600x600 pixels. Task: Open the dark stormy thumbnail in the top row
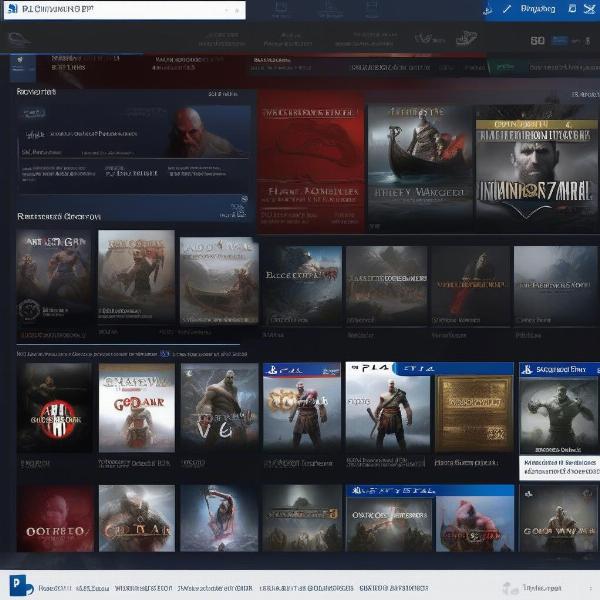(x=302, y=286)
